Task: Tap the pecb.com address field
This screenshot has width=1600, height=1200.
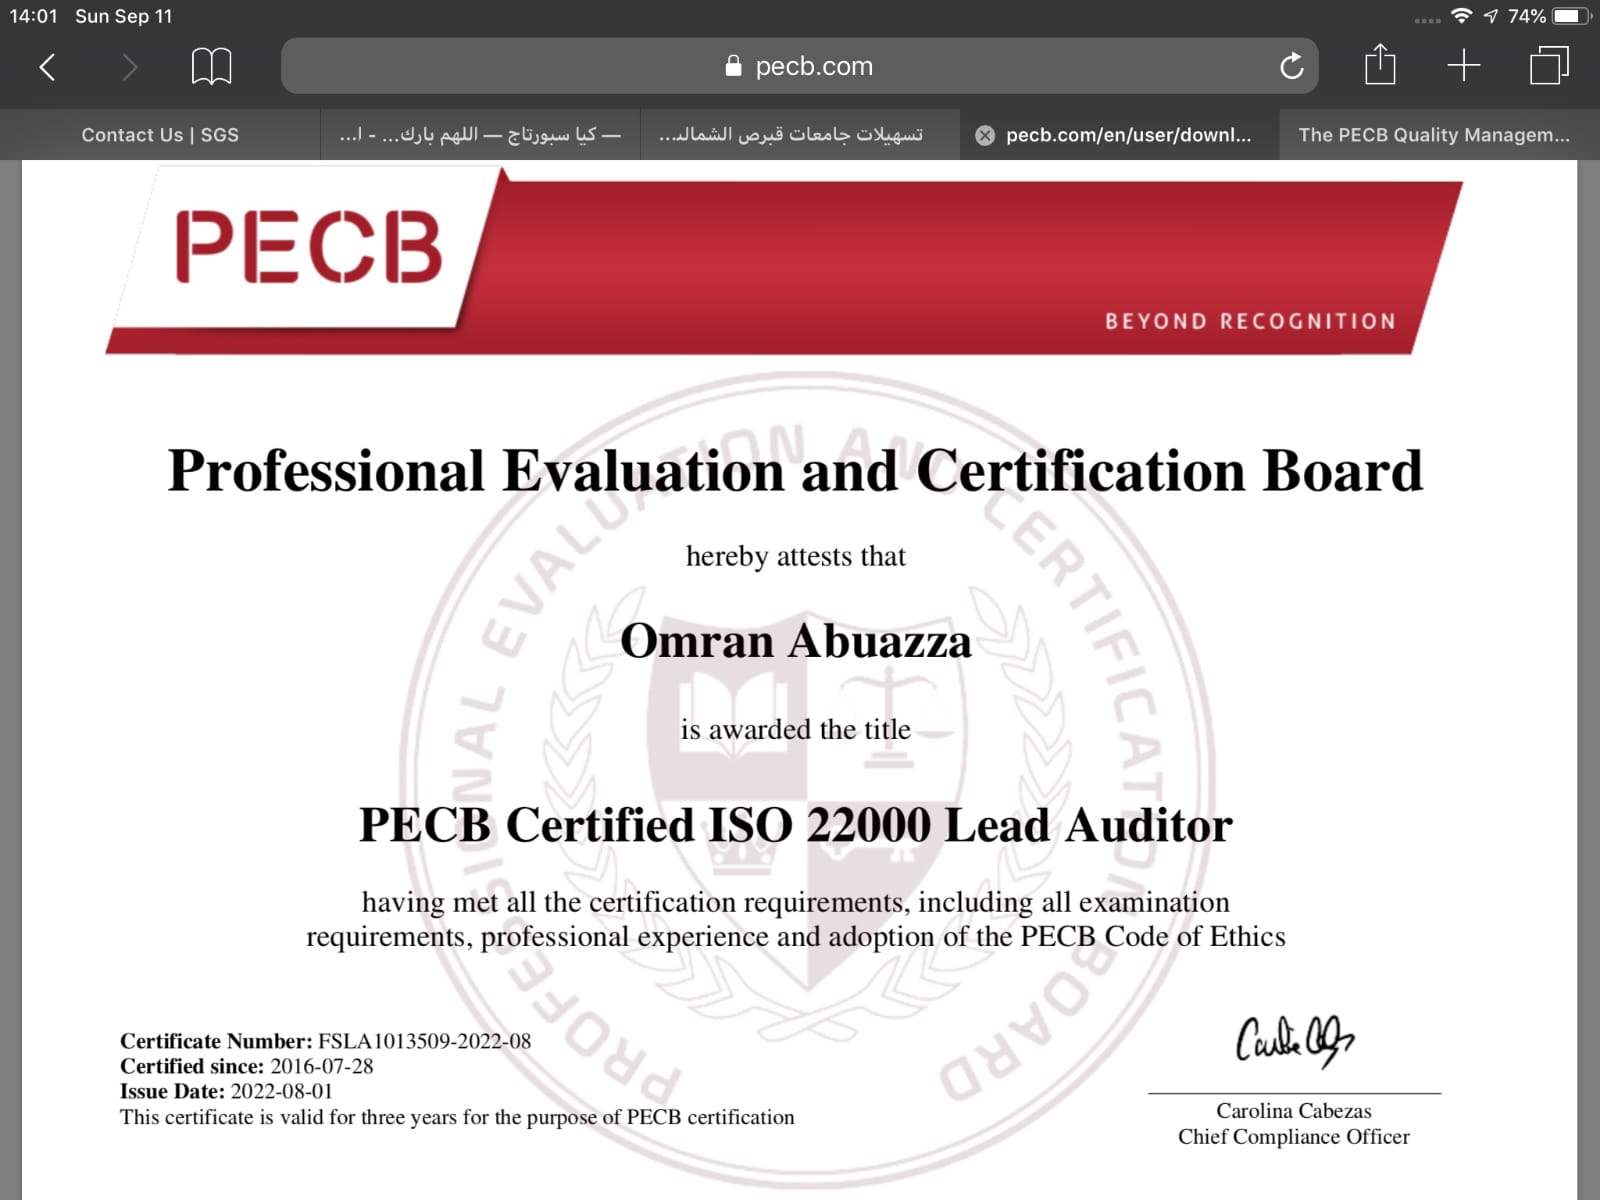Action: [812, 66]
